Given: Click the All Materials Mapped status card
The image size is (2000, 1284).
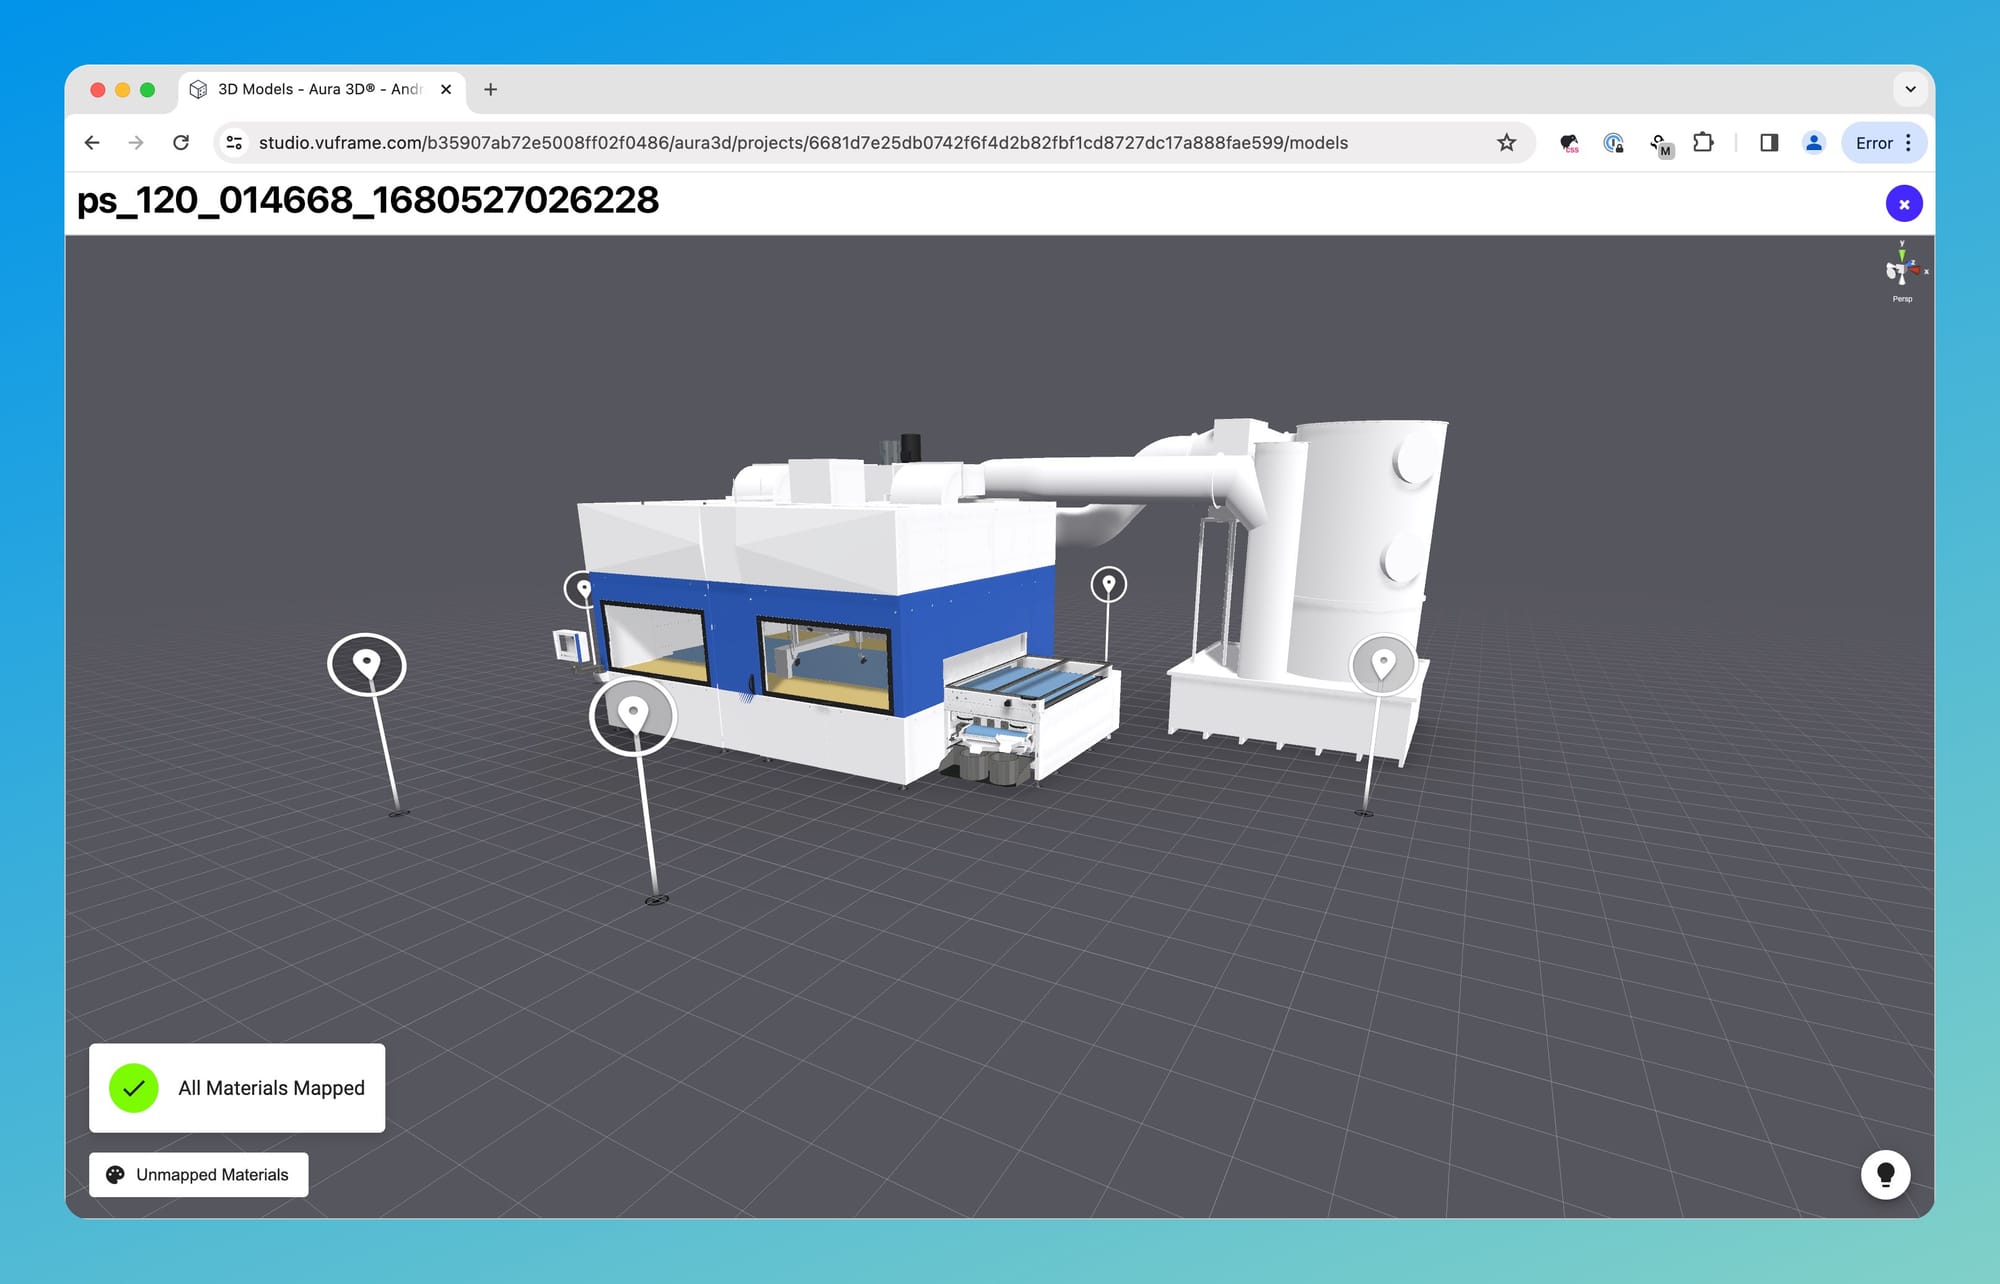Looking at the screenshot, I should coord(237,1088).
